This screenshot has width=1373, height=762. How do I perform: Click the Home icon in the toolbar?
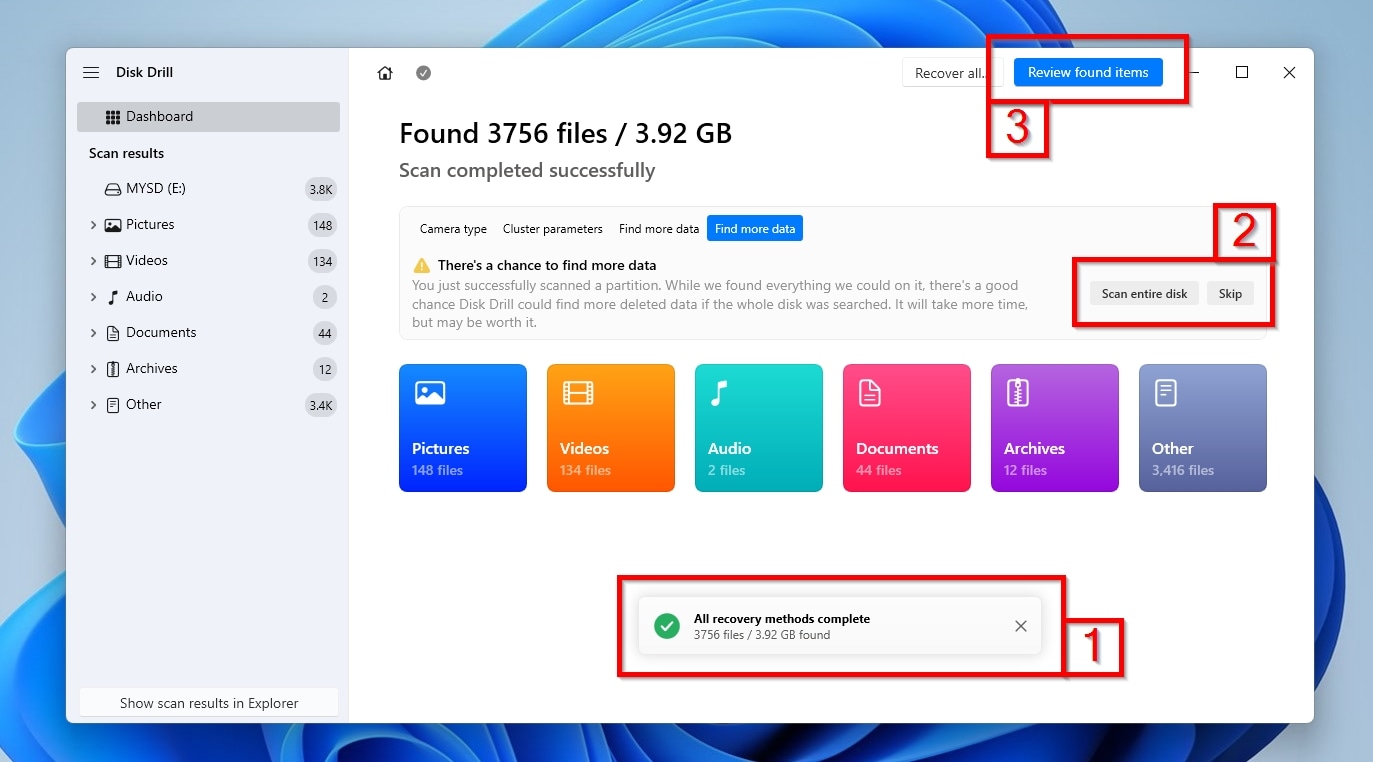pyautogui.click(x=385, y=72)
